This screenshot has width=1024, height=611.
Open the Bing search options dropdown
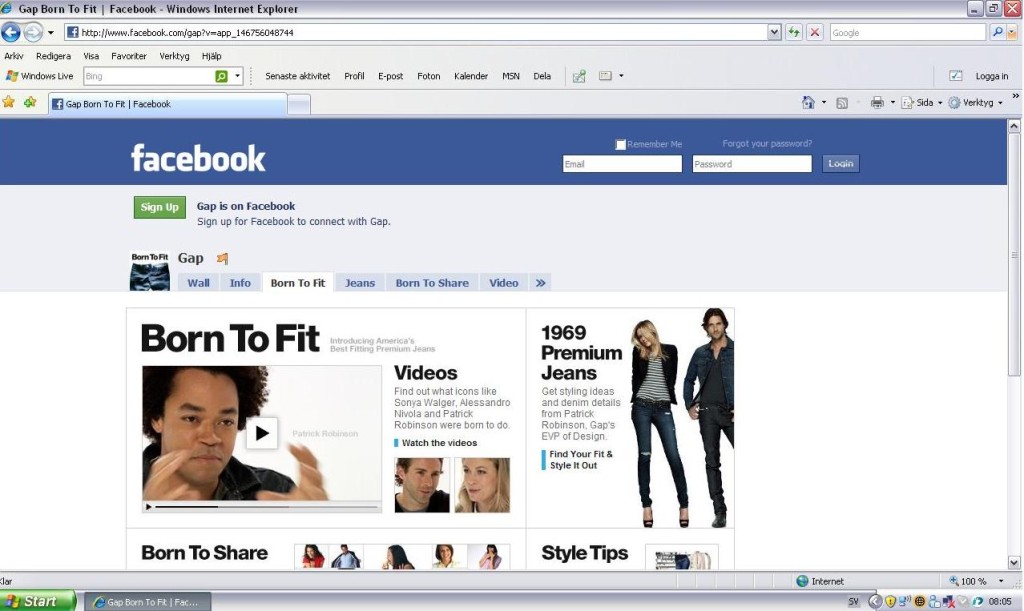pyautogui.click(x=237, y=76)
